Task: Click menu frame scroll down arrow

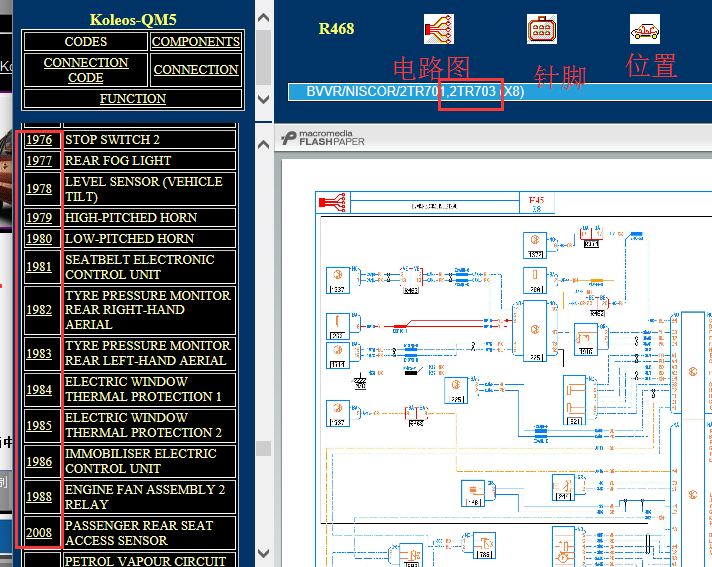Action: point(263,99)
